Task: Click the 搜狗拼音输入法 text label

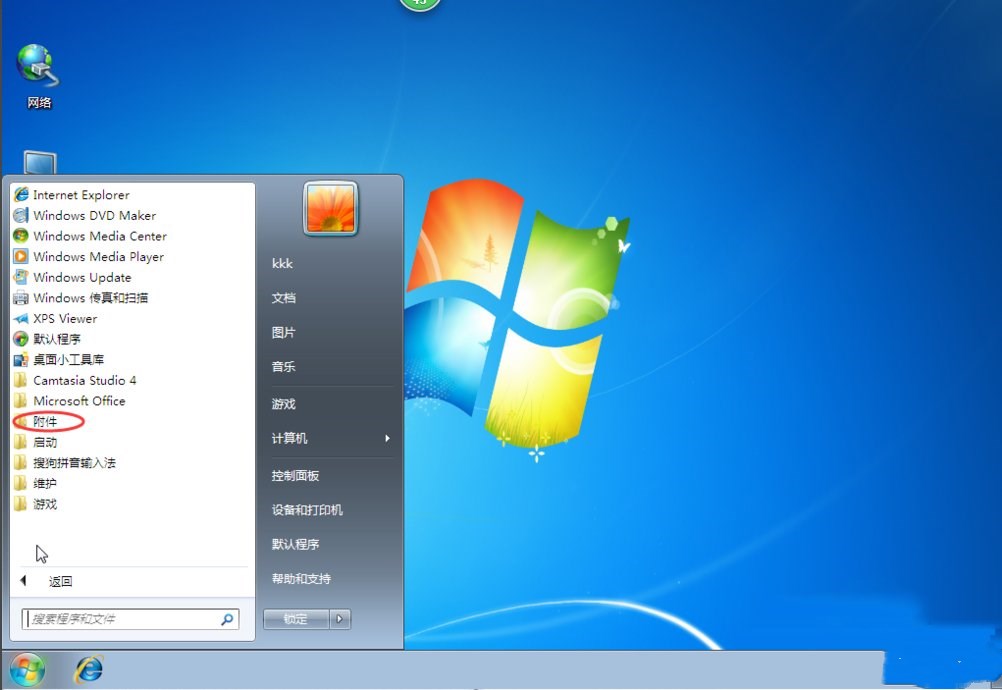Action: click(x=75, y=463)
